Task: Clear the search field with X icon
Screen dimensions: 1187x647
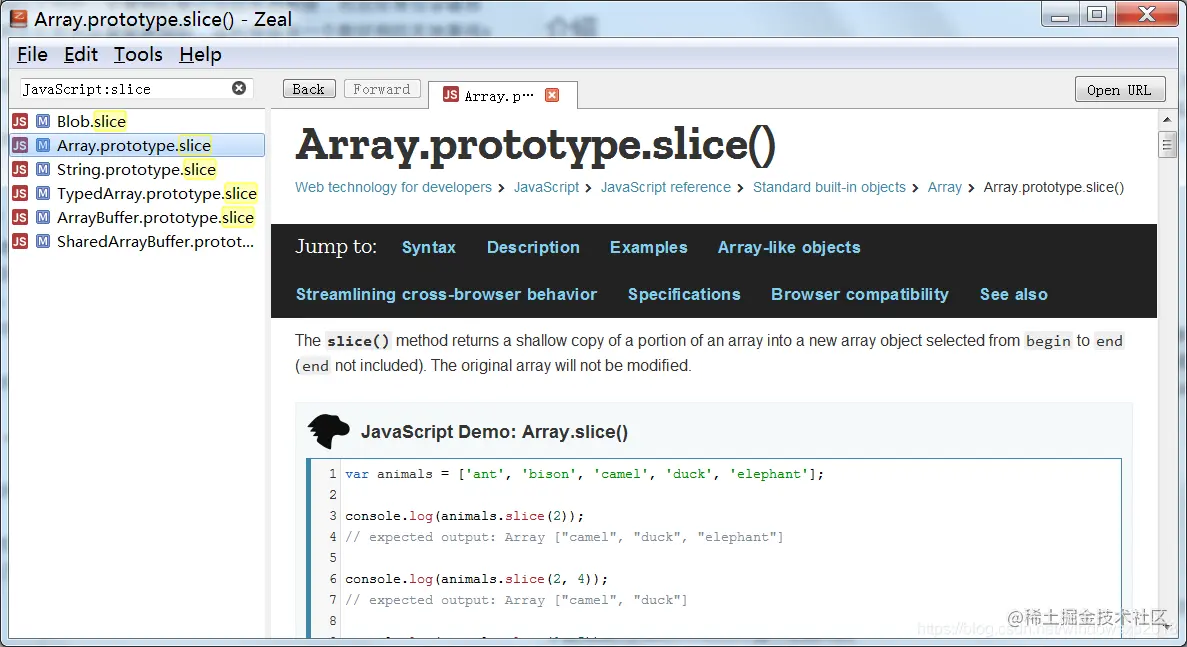Action: (x=239, y=89)
